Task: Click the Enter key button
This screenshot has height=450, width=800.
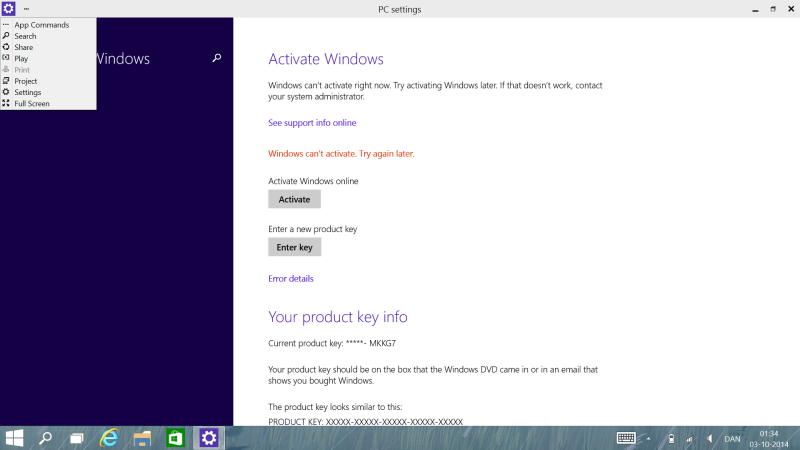Action: (294, 247)
